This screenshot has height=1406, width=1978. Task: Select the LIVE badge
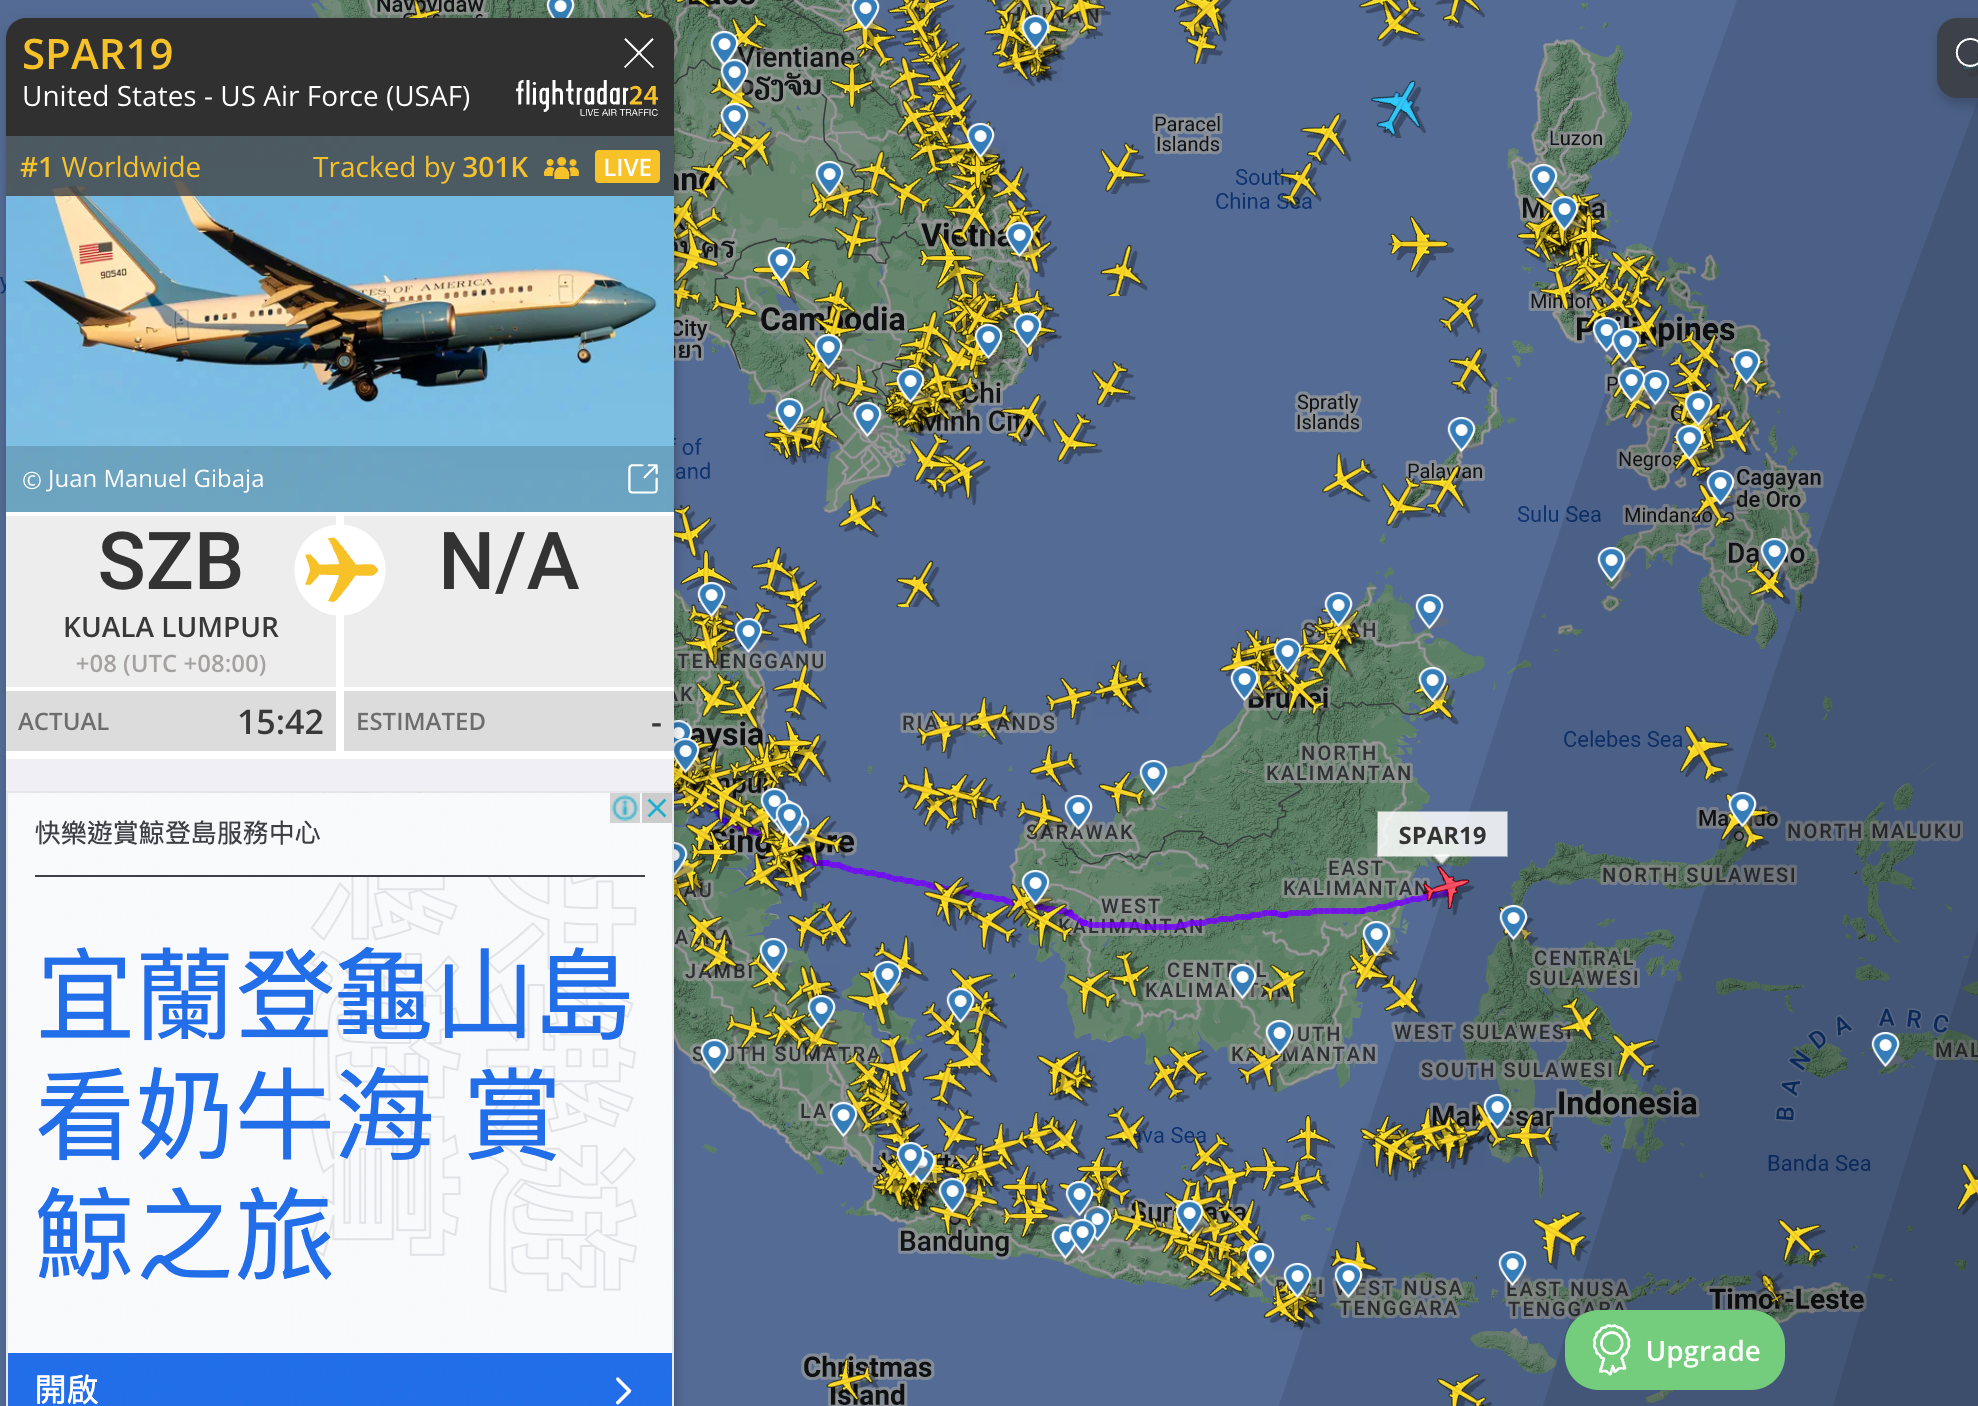tap(627, 167)
